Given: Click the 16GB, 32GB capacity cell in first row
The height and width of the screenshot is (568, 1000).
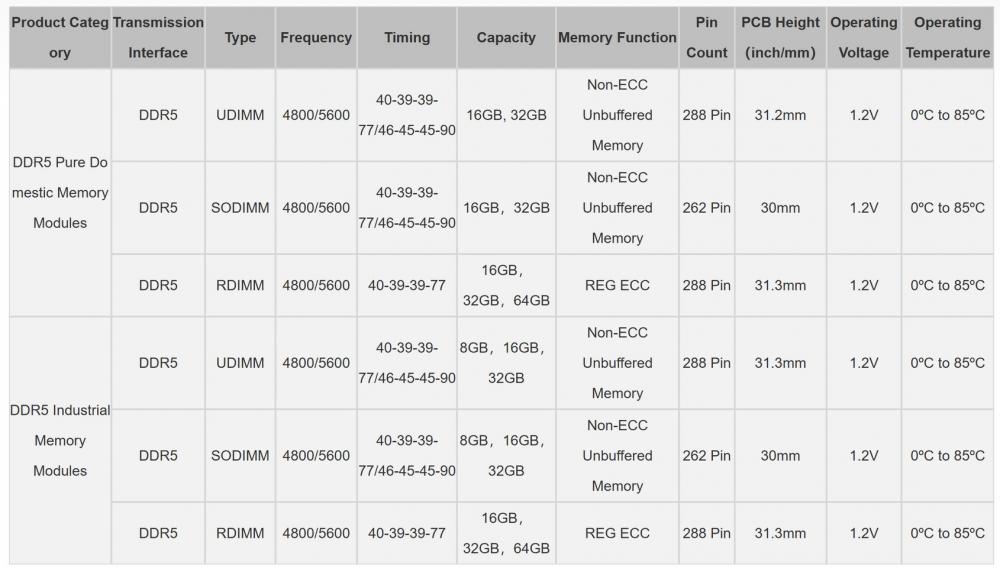Looking at the screenshot, I should (x=506, y=115).
